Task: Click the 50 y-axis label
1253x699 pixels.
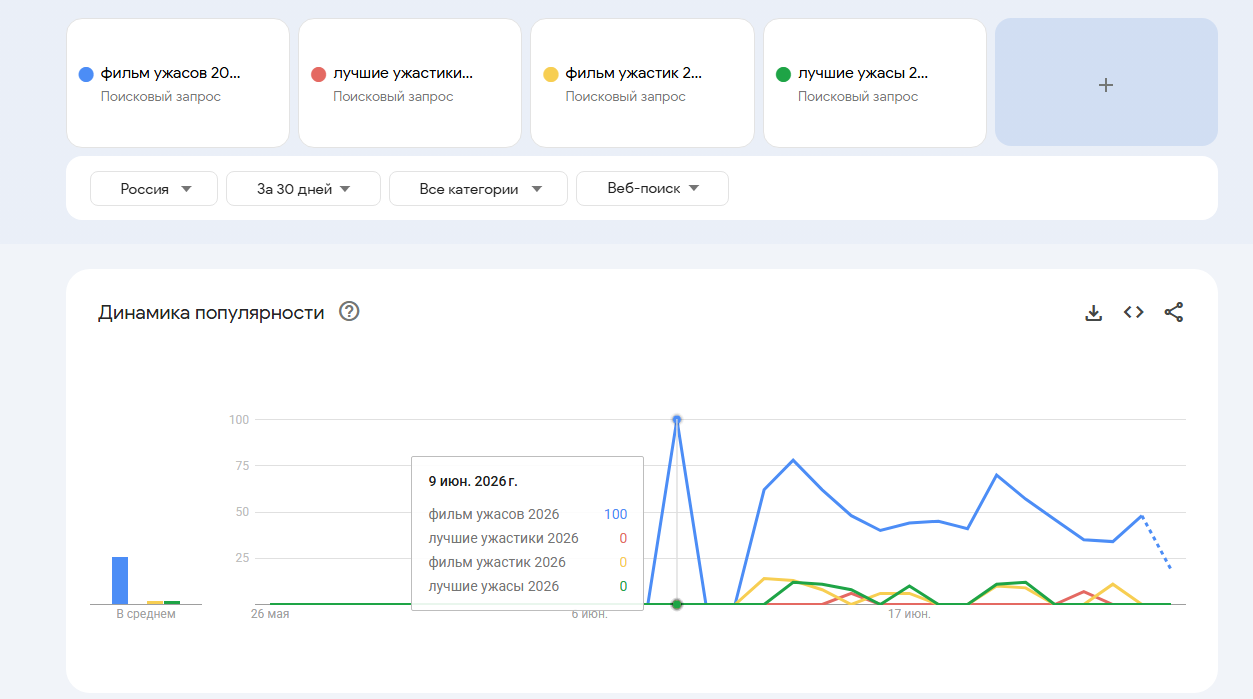Action: pyautogui.click(x=241, y=511)
